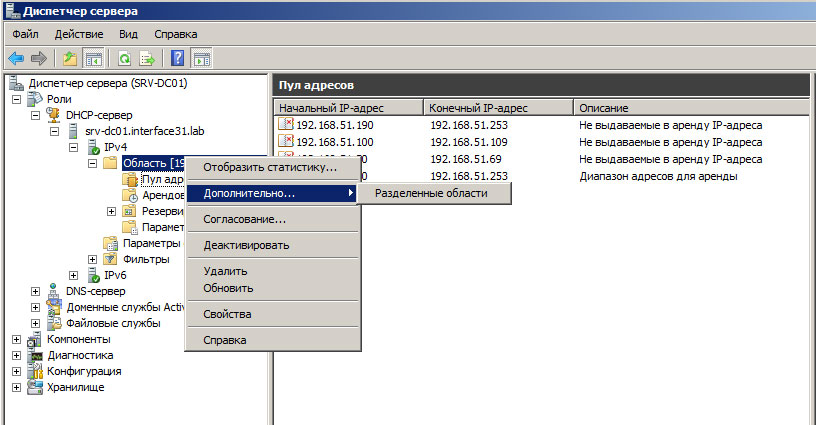Open the Справка menu in menu bar

coord(175,34)
